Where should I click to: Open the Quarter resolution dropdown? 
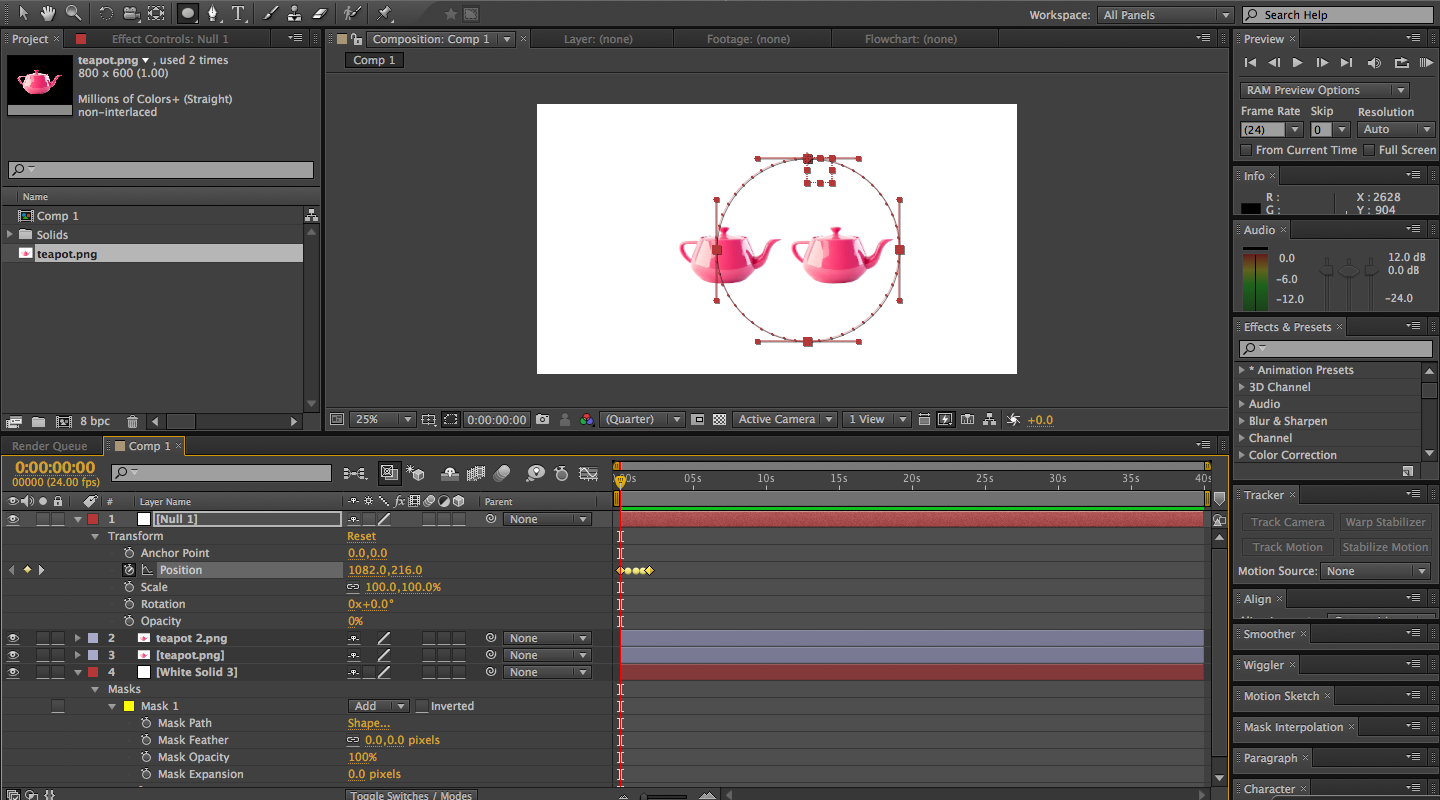pyautogui.click(x=642, y=420)
